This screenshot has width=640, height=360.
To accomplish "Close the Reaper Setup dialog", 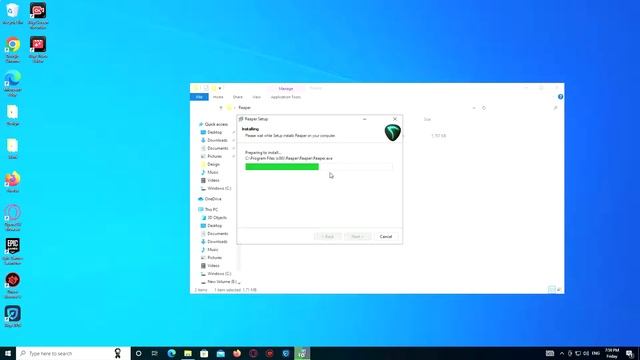I will click(395, 119).
